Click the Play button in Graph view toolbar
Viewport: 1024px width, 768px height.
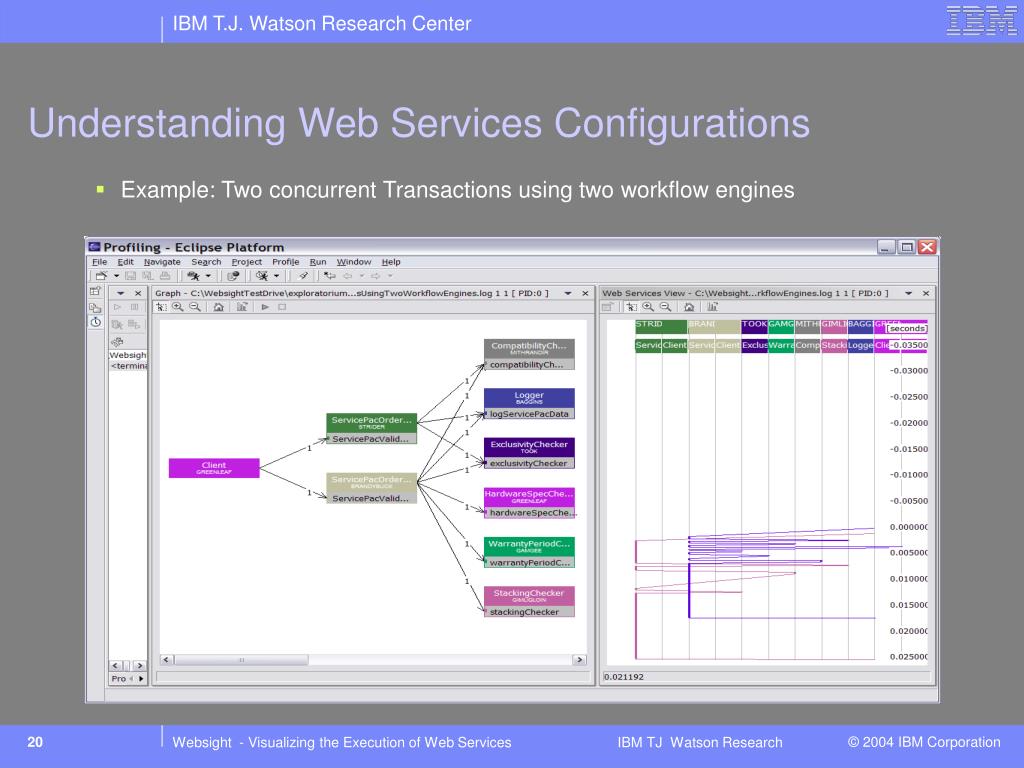pos(265,307)
